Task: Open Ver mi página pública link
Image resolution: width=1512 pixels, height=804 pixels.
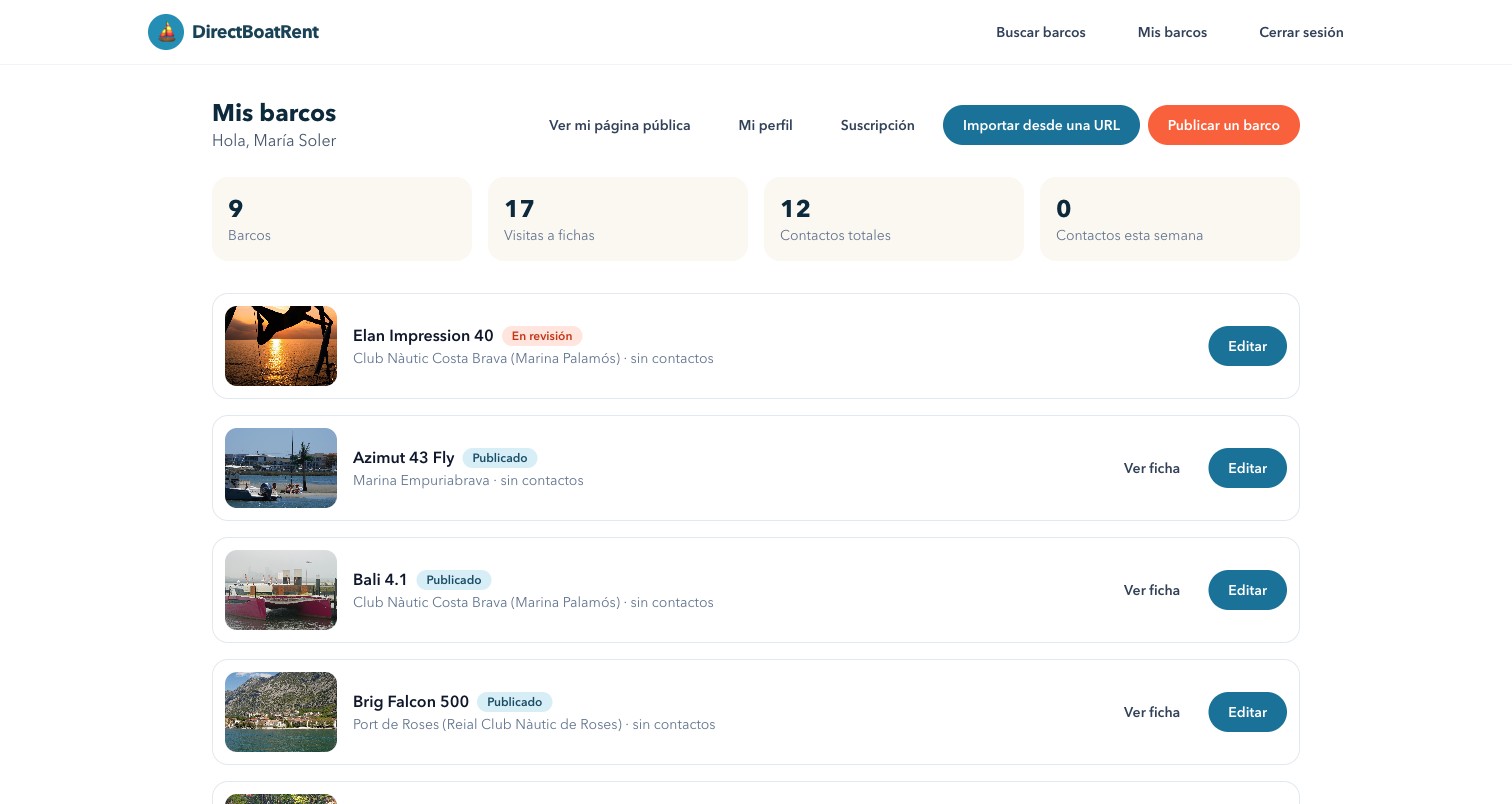Action: 620,125
